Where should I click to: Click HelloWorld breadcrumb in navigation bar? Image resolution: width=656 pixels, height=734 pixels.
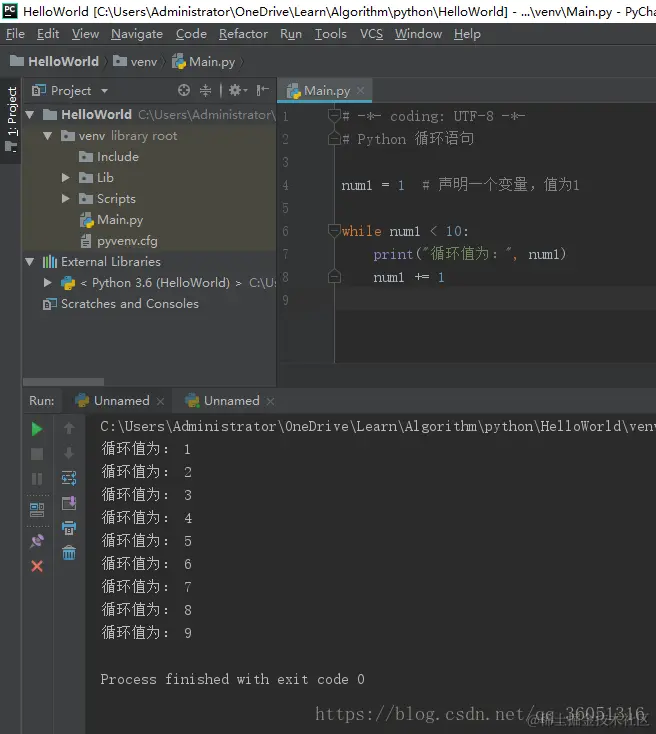click(x=54, y=61)
